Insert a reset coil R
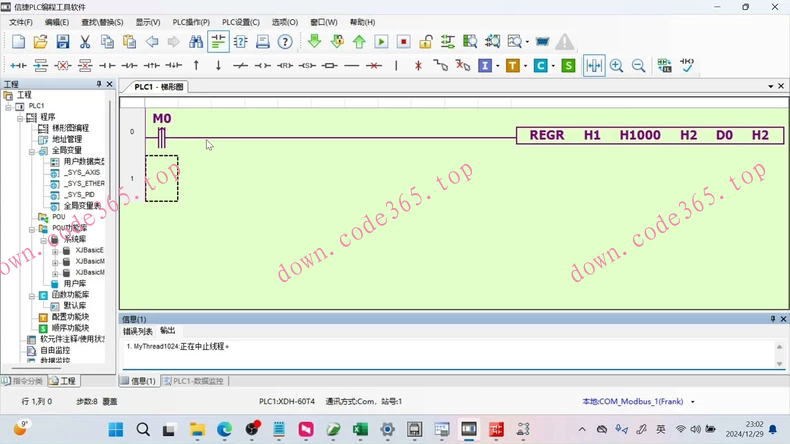Viewport: 790px width, 444px height. point(285,66)
